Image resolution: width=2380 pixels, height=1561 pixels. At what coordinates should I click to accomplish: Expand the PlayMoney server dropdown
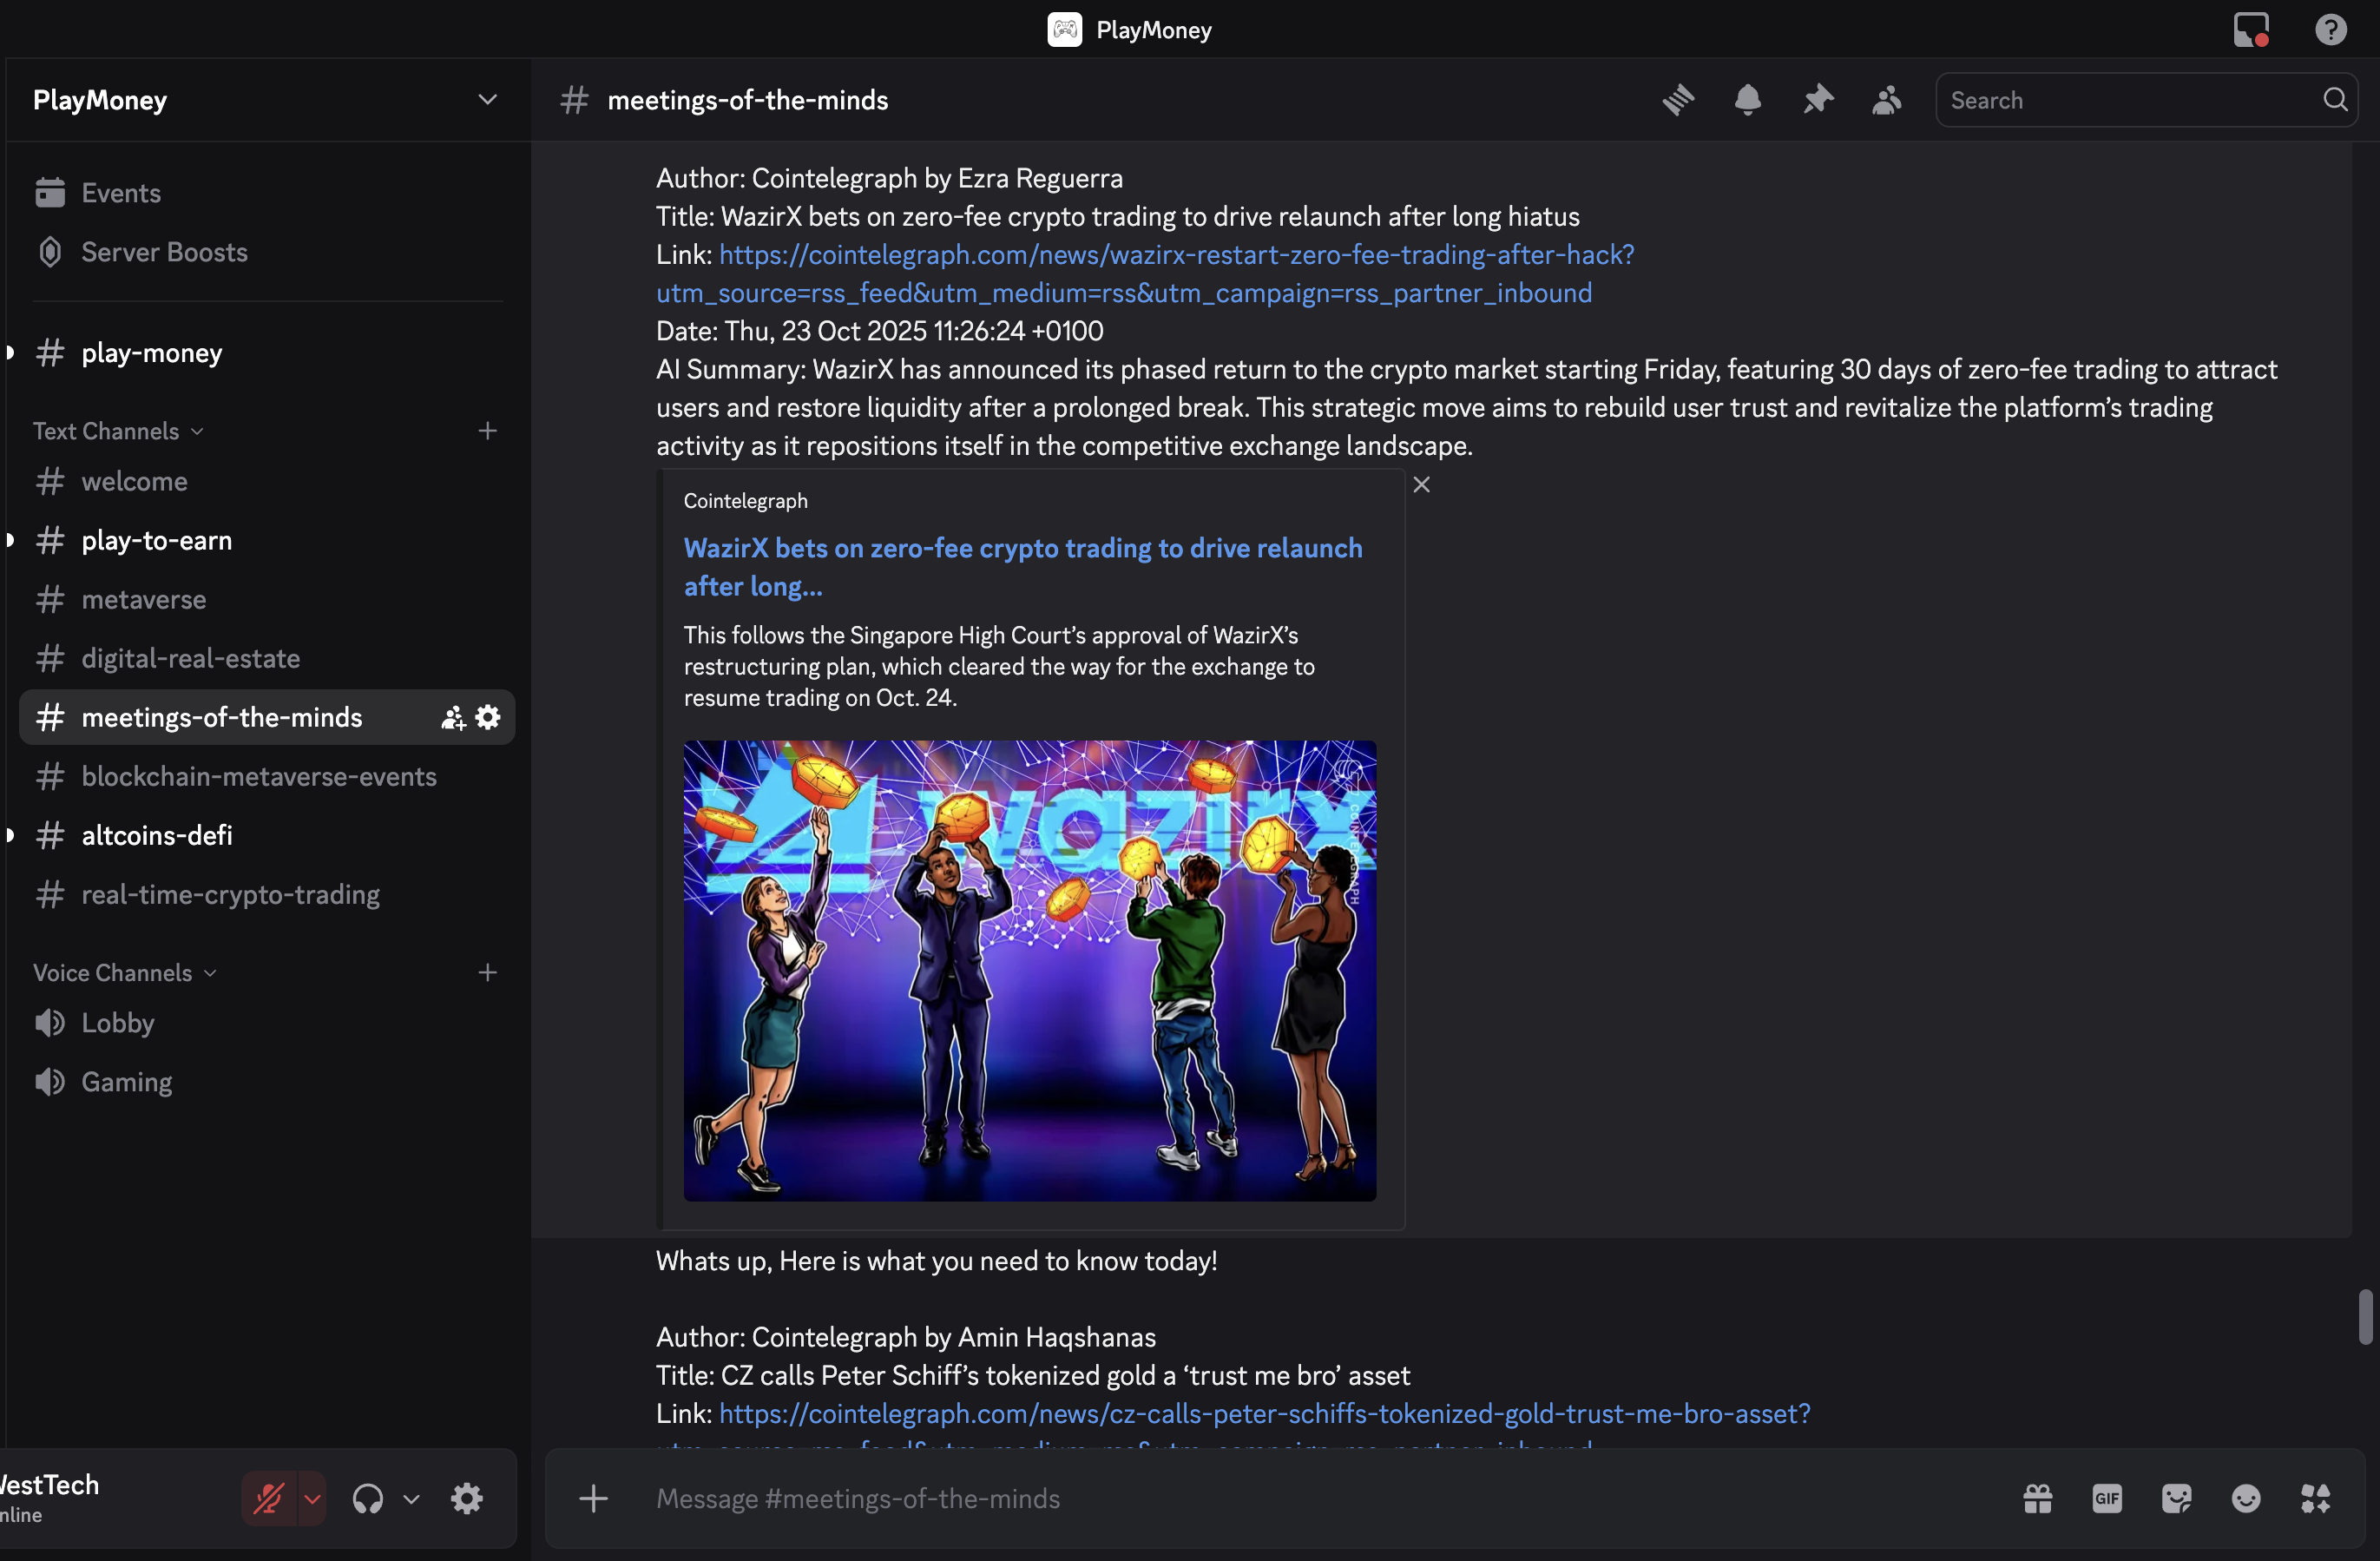pyautogui.click(x=487, y=100)
